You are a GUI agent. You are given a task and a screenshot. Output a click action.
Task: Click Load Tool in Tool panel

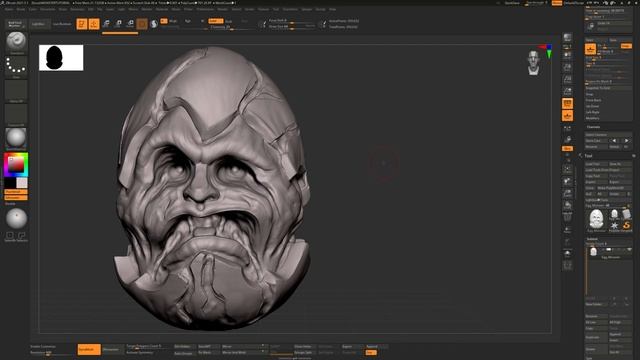pos(596,164)
